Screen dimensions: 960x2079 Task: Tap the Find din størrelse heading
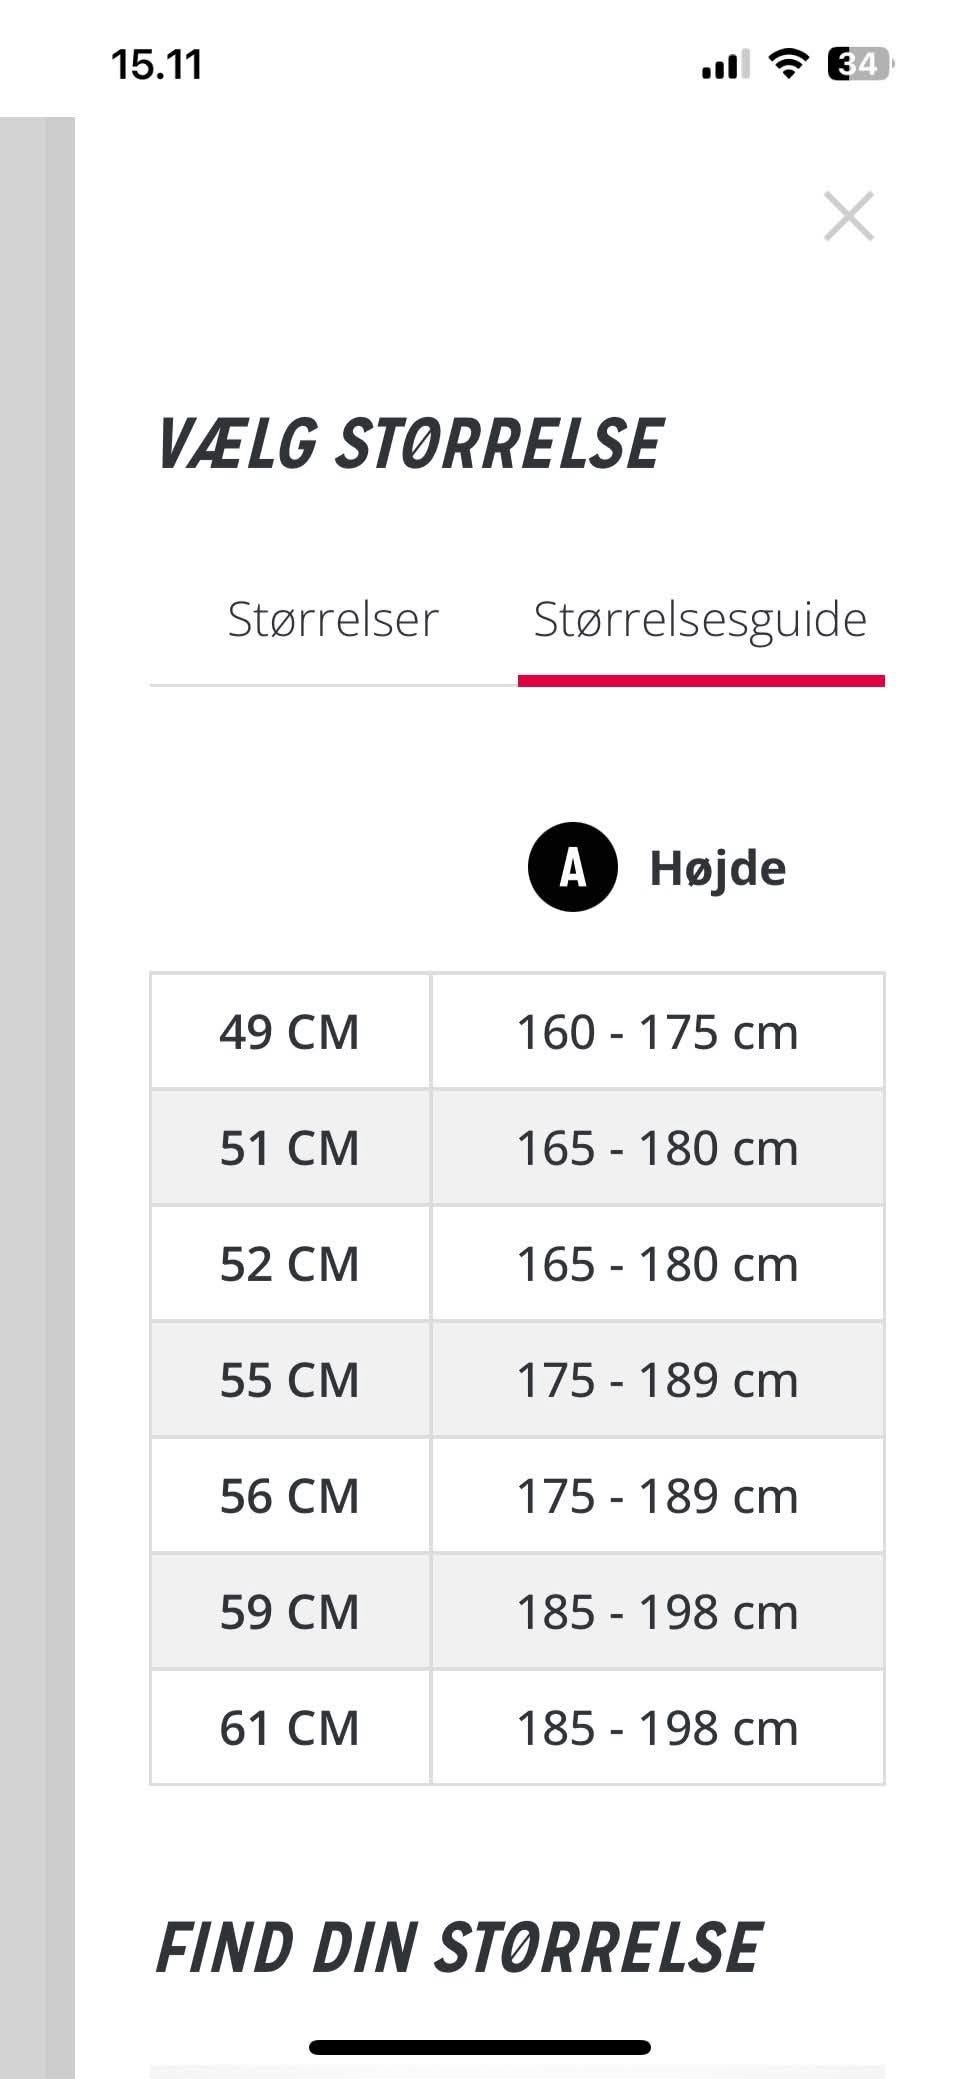(459, 1948)
